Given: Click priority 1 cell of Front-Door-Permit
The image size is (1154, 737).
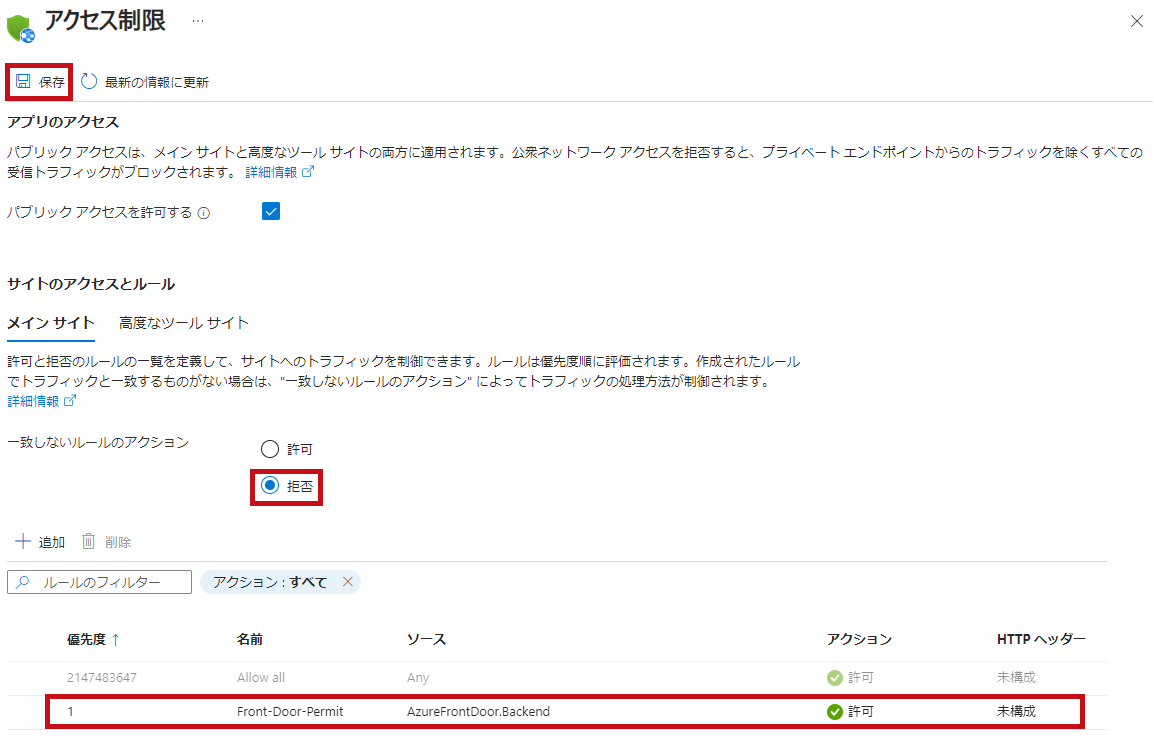Looking at the screenshot, I should click(71, 711).
